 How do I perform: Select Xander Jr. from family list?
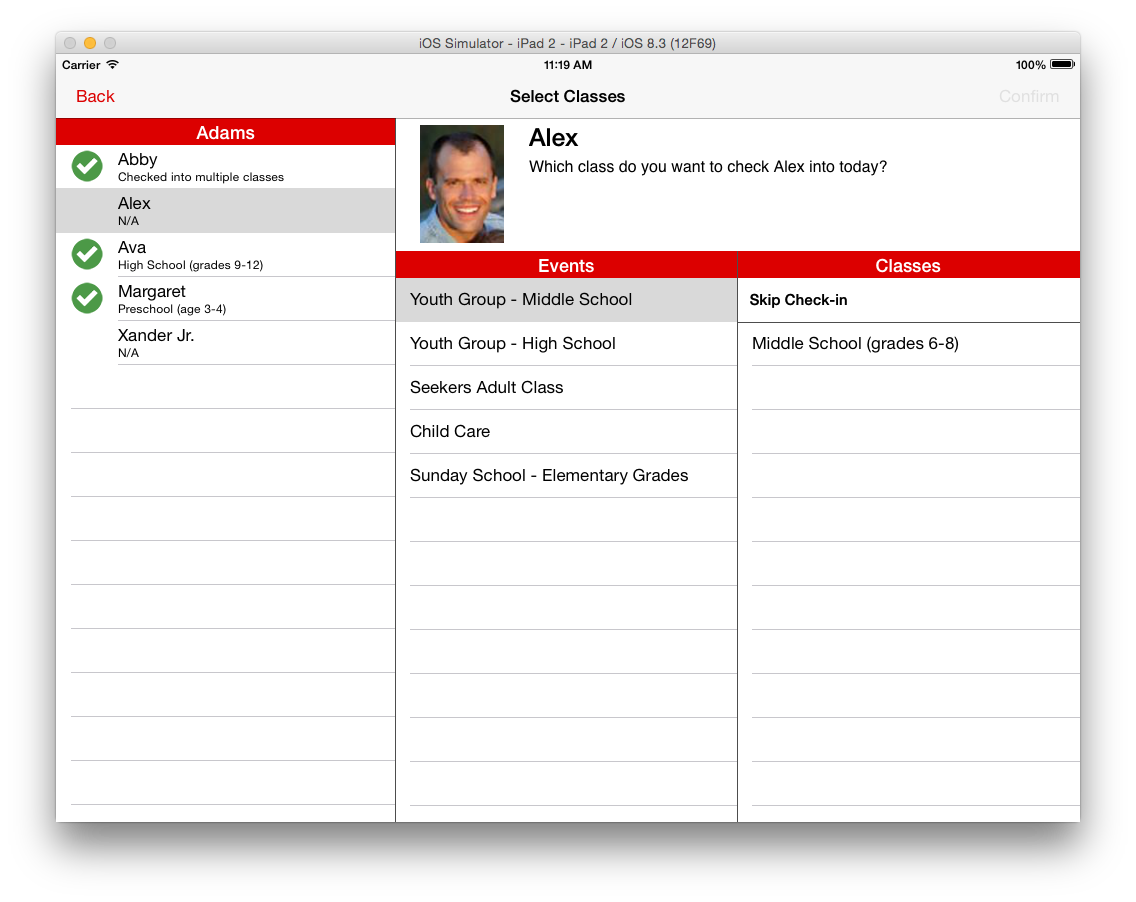(225, 342)
